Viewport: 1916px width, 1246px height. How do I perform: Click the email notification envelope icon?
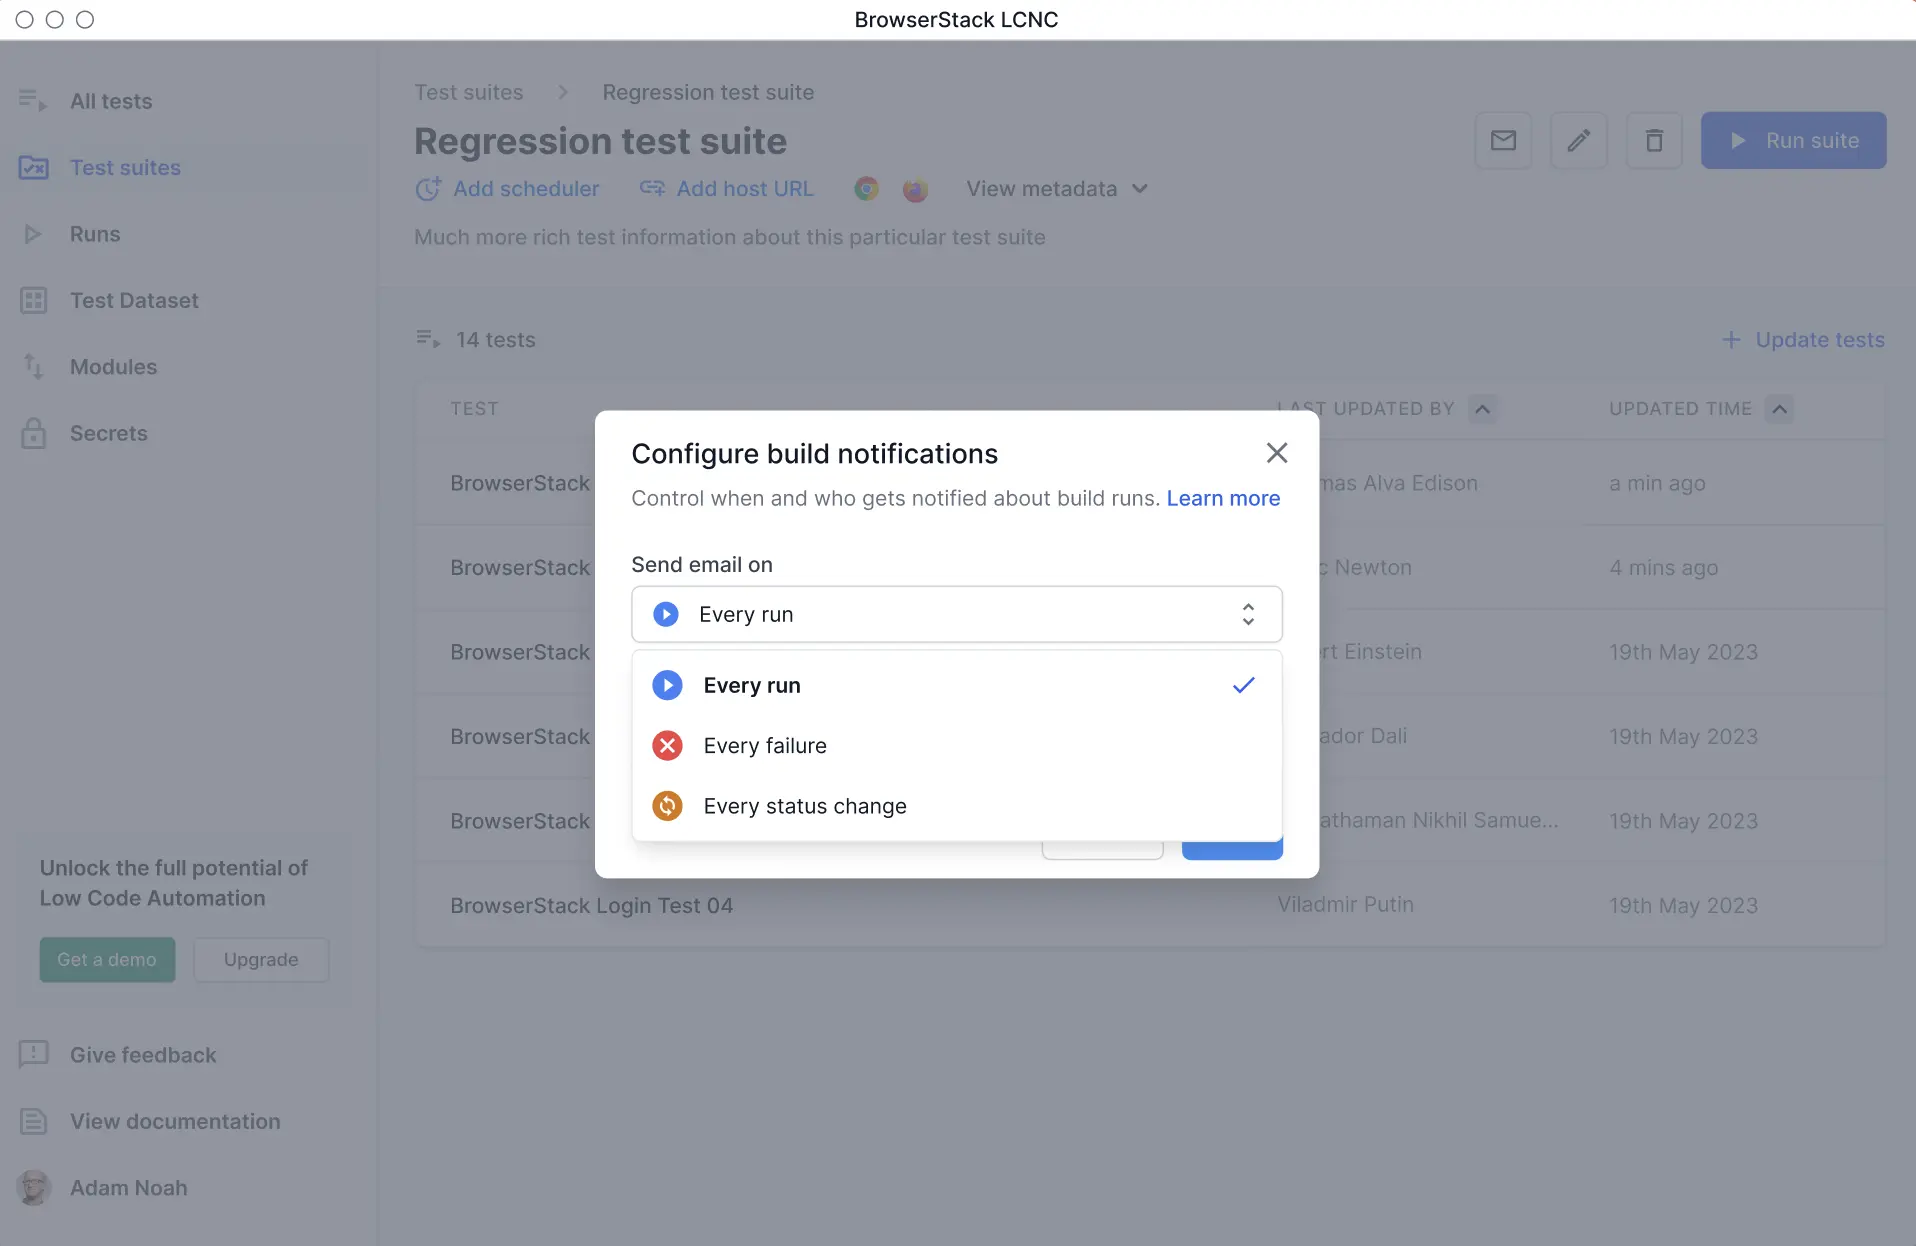1503,141
